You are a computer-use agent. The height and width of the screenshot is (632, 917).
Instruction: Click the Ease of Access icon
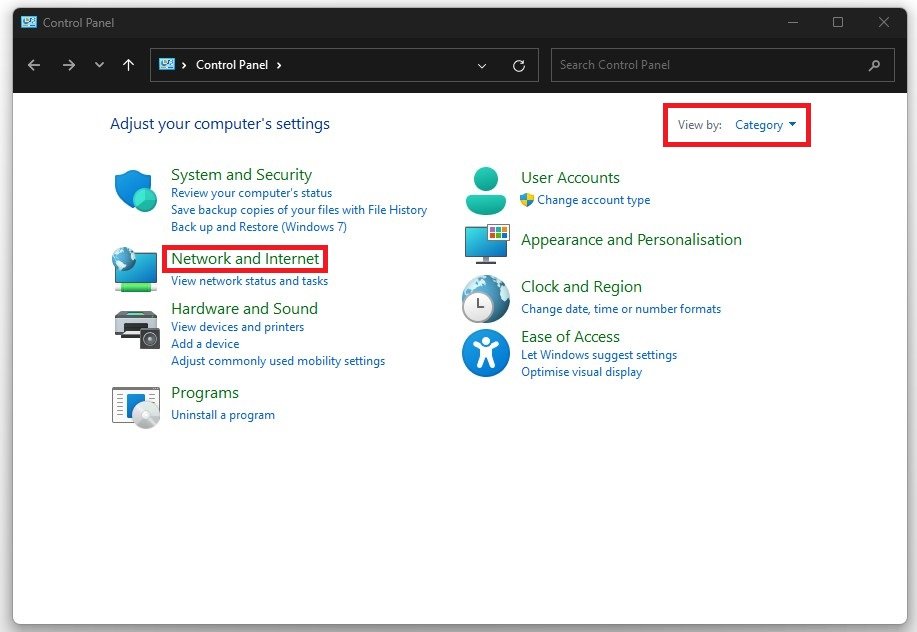(x=486, y=352)
